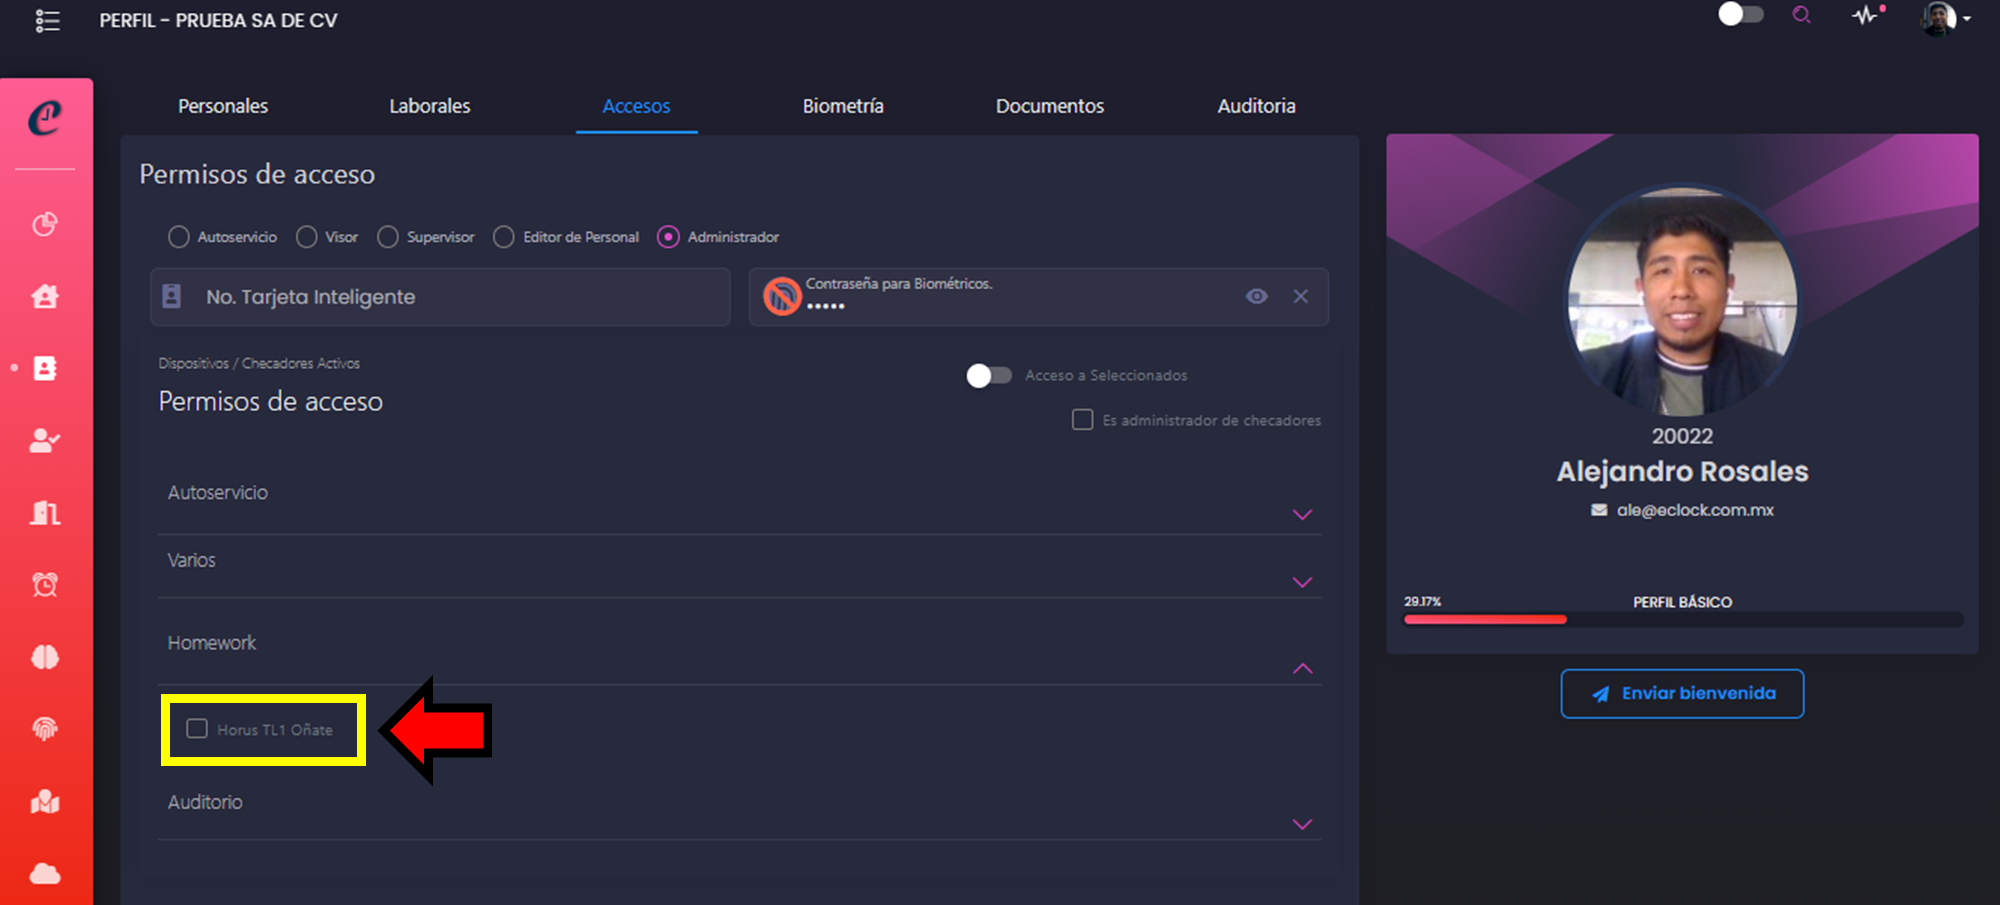
Task: Open the map marker sidebar icon
Action: (x=45, y=801)
